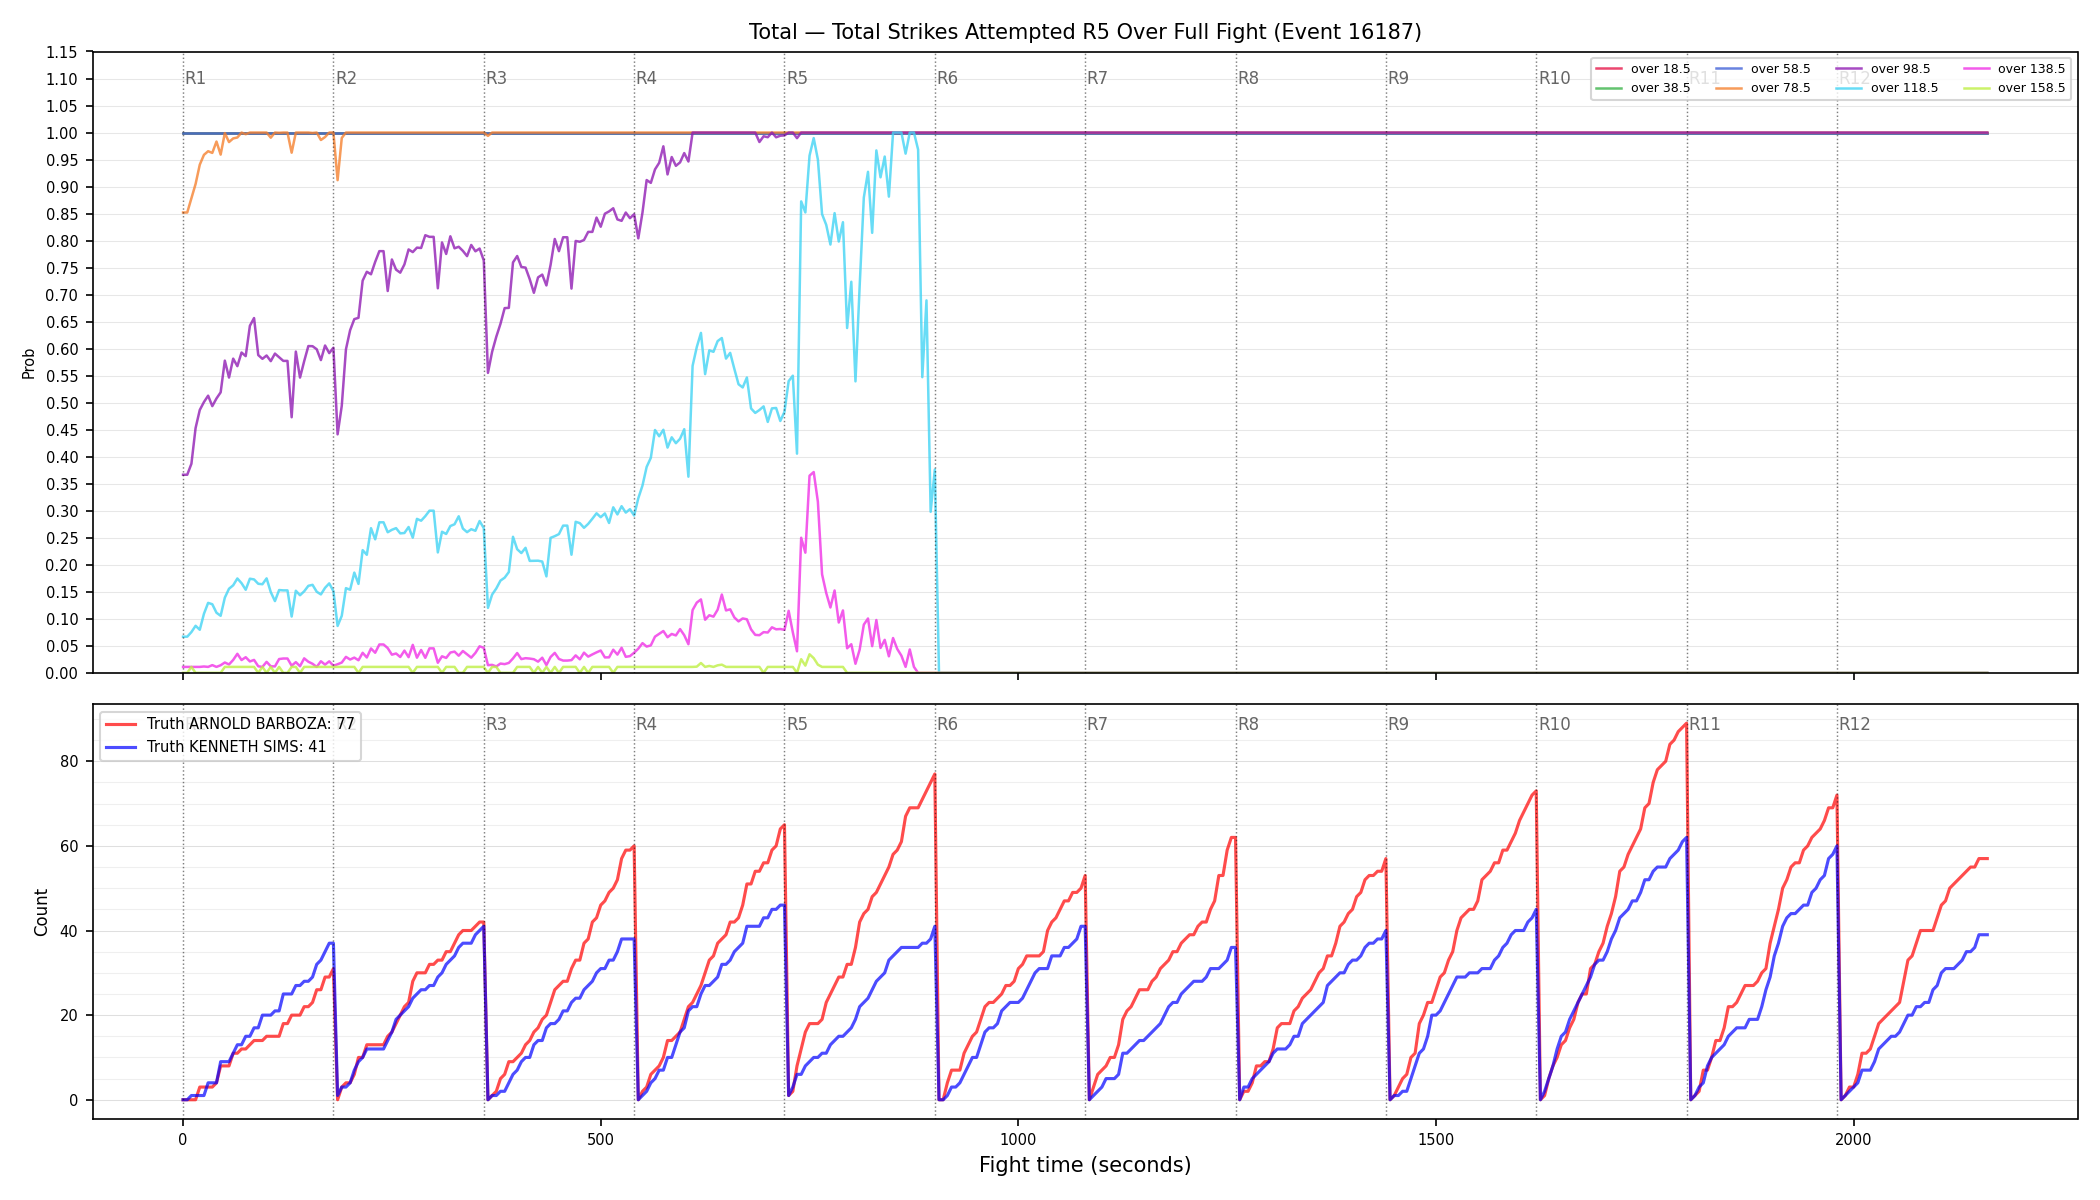Click the 'Prob' y-axis label
Viewport: 2100px width, 1200px height.
point(29,363)
